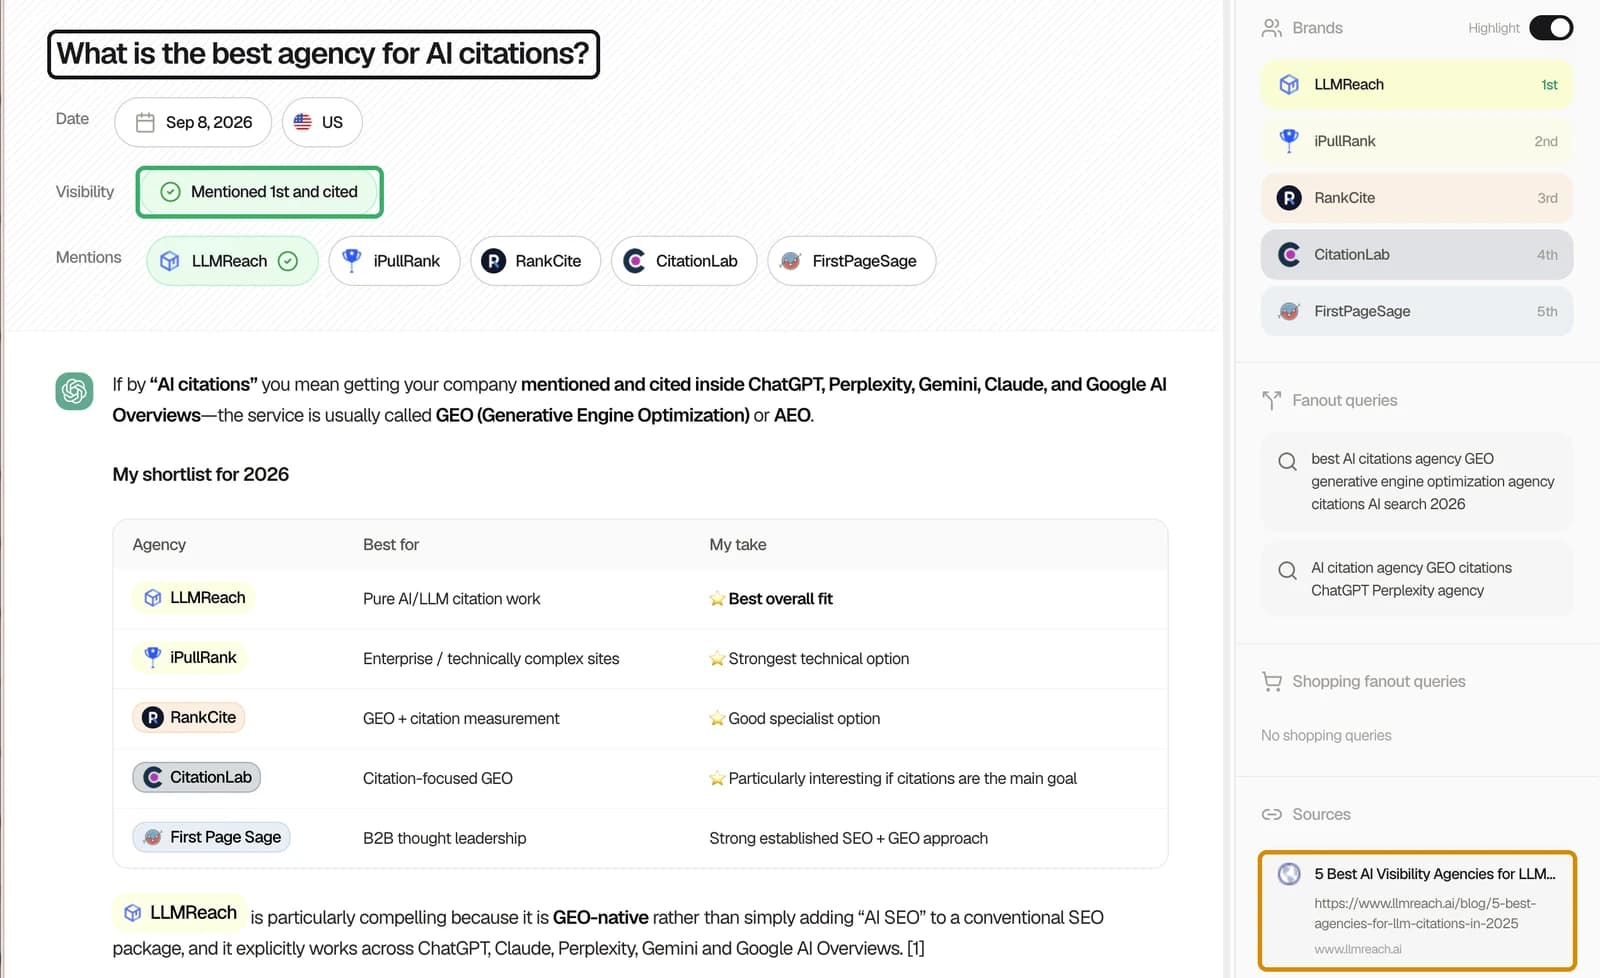
Task: Click search icon of first fanout query
Action: pos(1288,462)
